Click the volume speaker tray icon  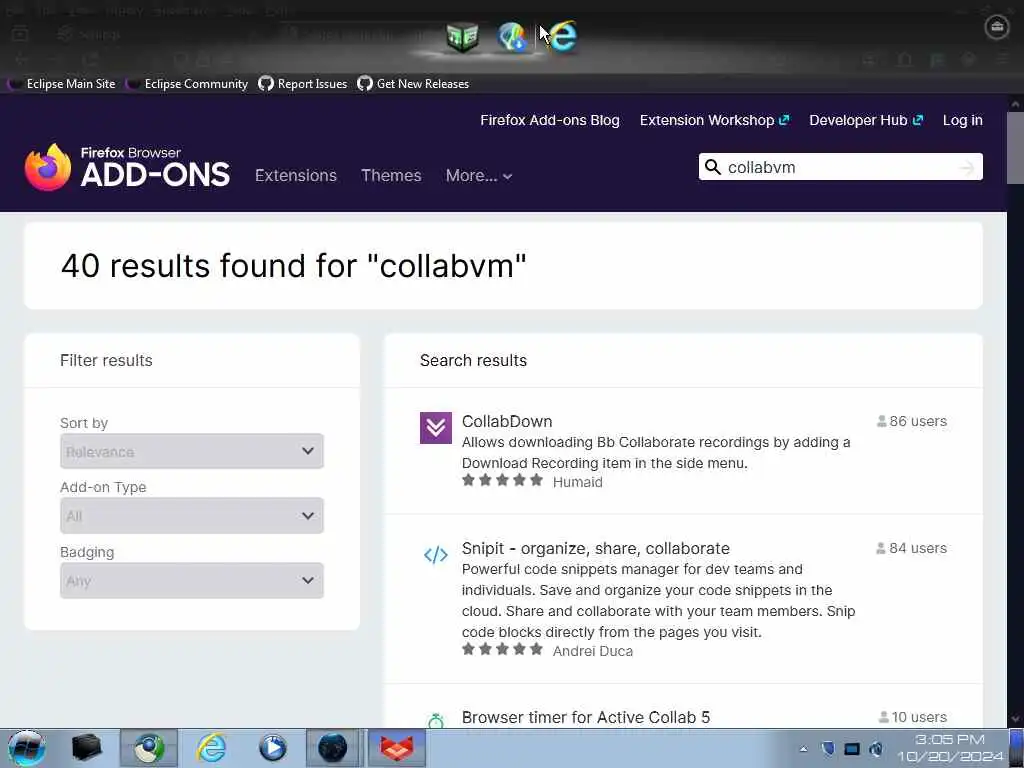(x=876, y=749)
